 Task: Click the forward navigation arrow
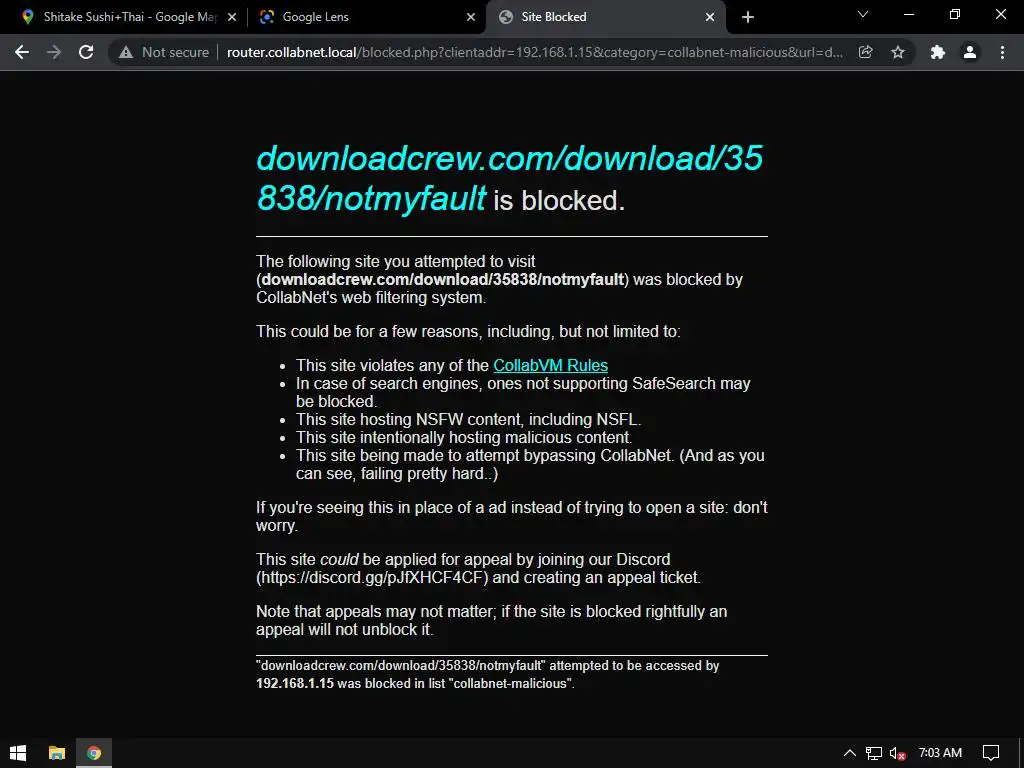coord(54,52)
